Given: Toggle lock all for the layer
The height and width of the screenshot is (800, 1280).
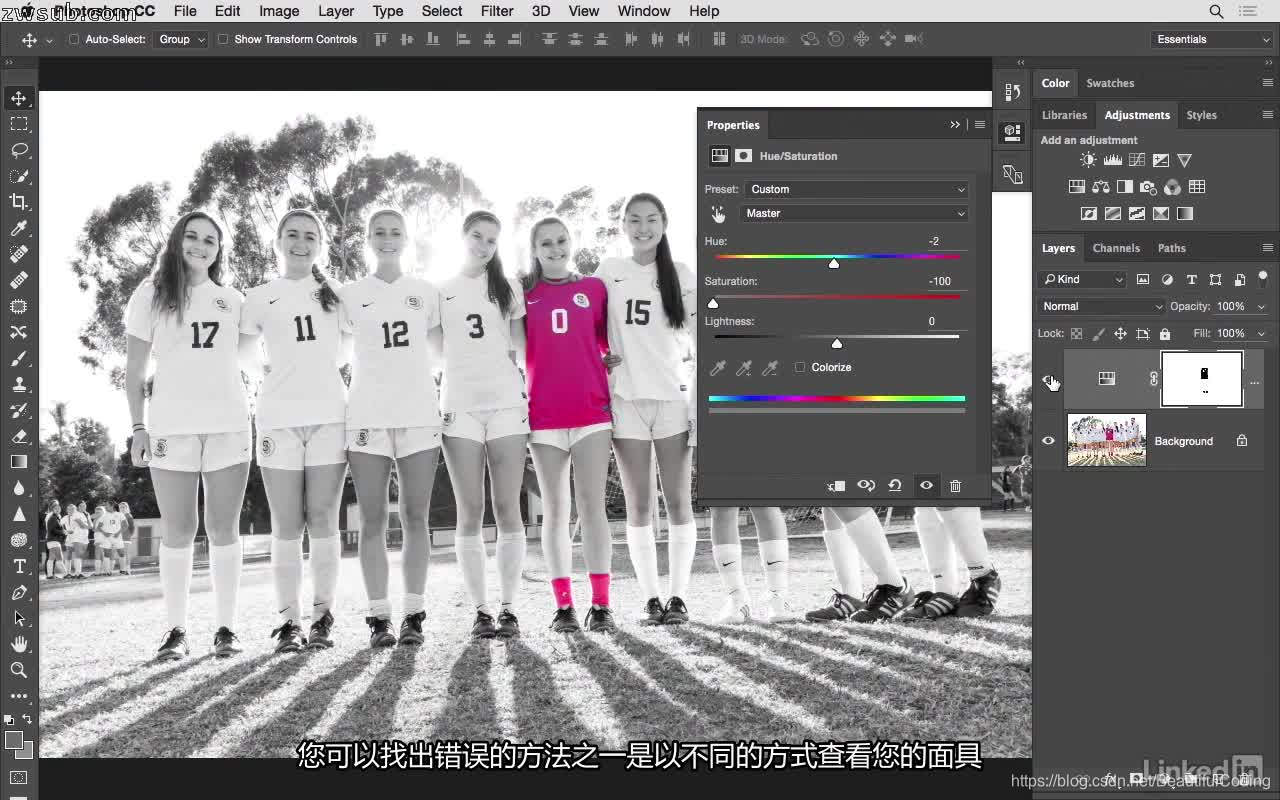Looking at the screenshot, I should pyautogui.click(x=1164, y=333).
